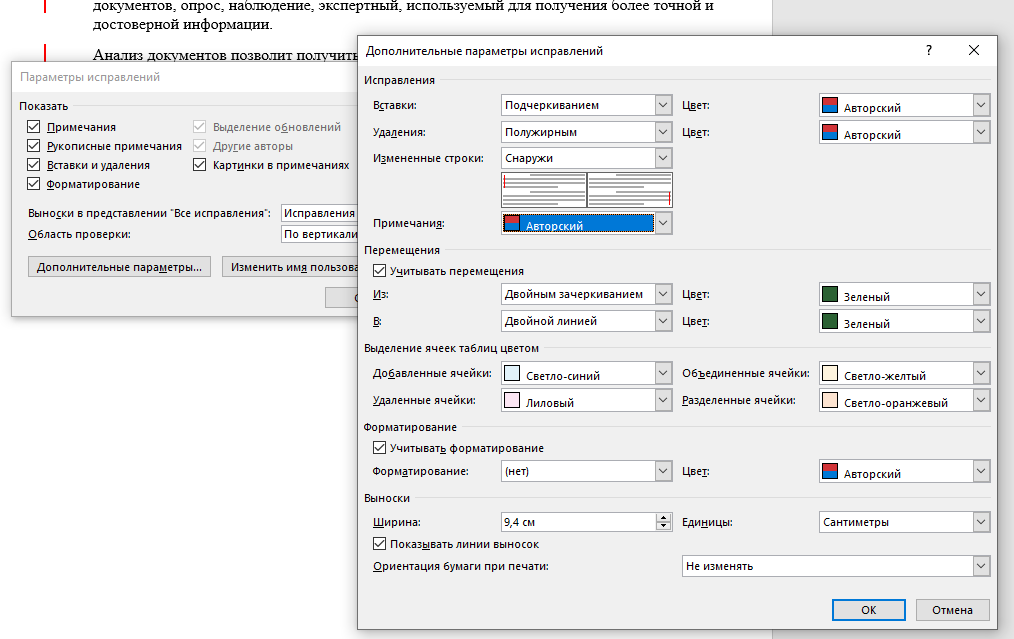Image resolution: width=1014 pixels, height=639 pixels.
Task: Toggle the Примечания checkbox
Action: 34,127
